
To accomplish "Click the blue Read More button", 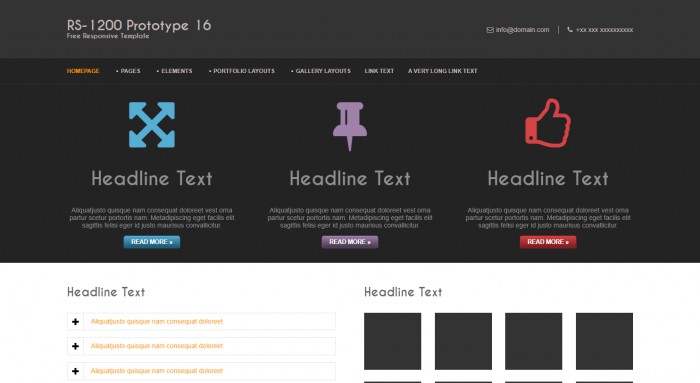I will coord(152,242).
